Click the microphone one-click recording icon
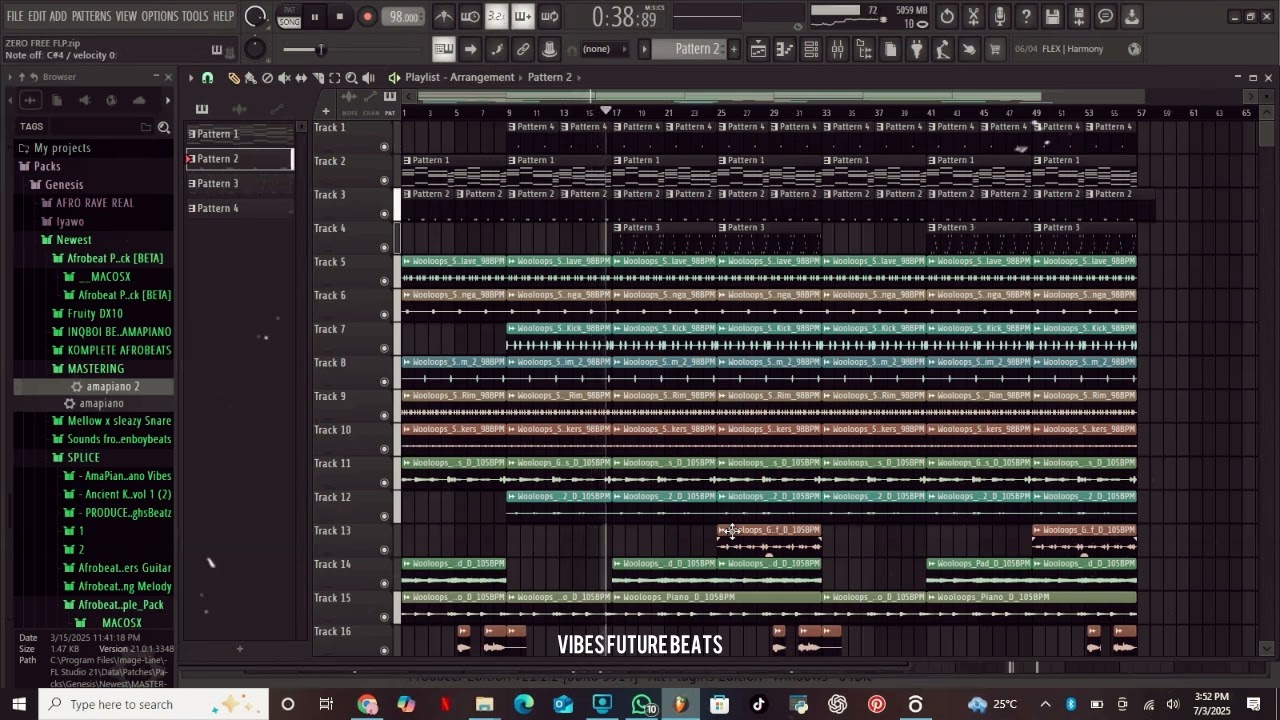This screenshot has width=1280, height=720. point(999,17)
